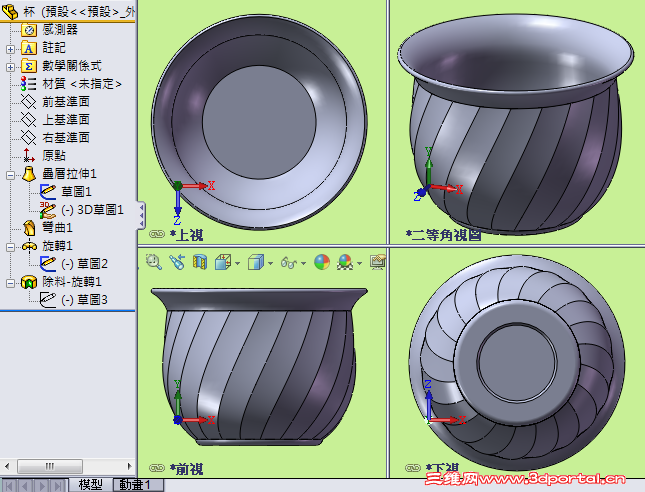Click the 除料-旋轉1 cut-revolve icon
Screen dimensions: 645x492
tap(29, 282)
